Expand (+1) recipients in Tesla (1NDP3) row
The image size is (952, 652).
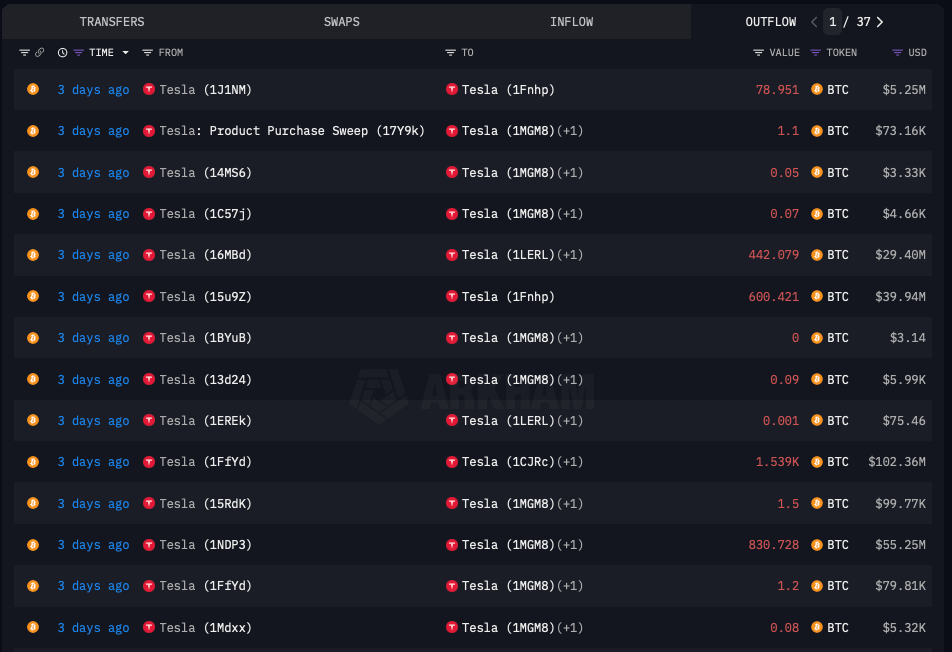pos(570,545)
